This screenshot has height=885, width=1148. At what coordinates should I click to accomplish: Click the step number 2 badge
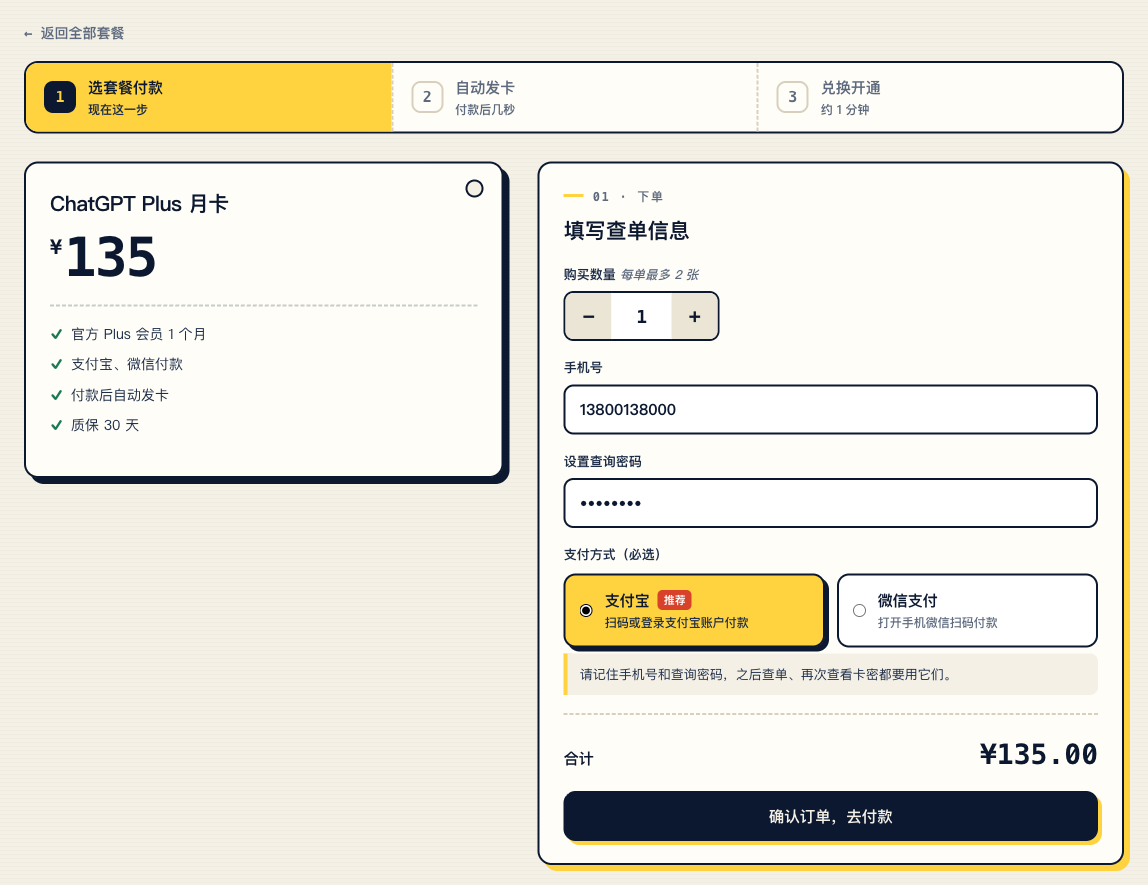pos(427,97)
